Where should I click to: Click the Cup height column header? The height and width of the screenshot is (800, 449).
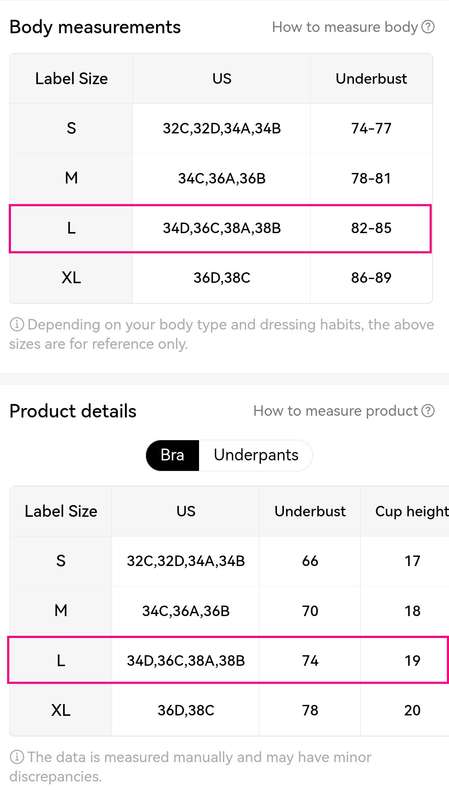(x=411, y=511)
